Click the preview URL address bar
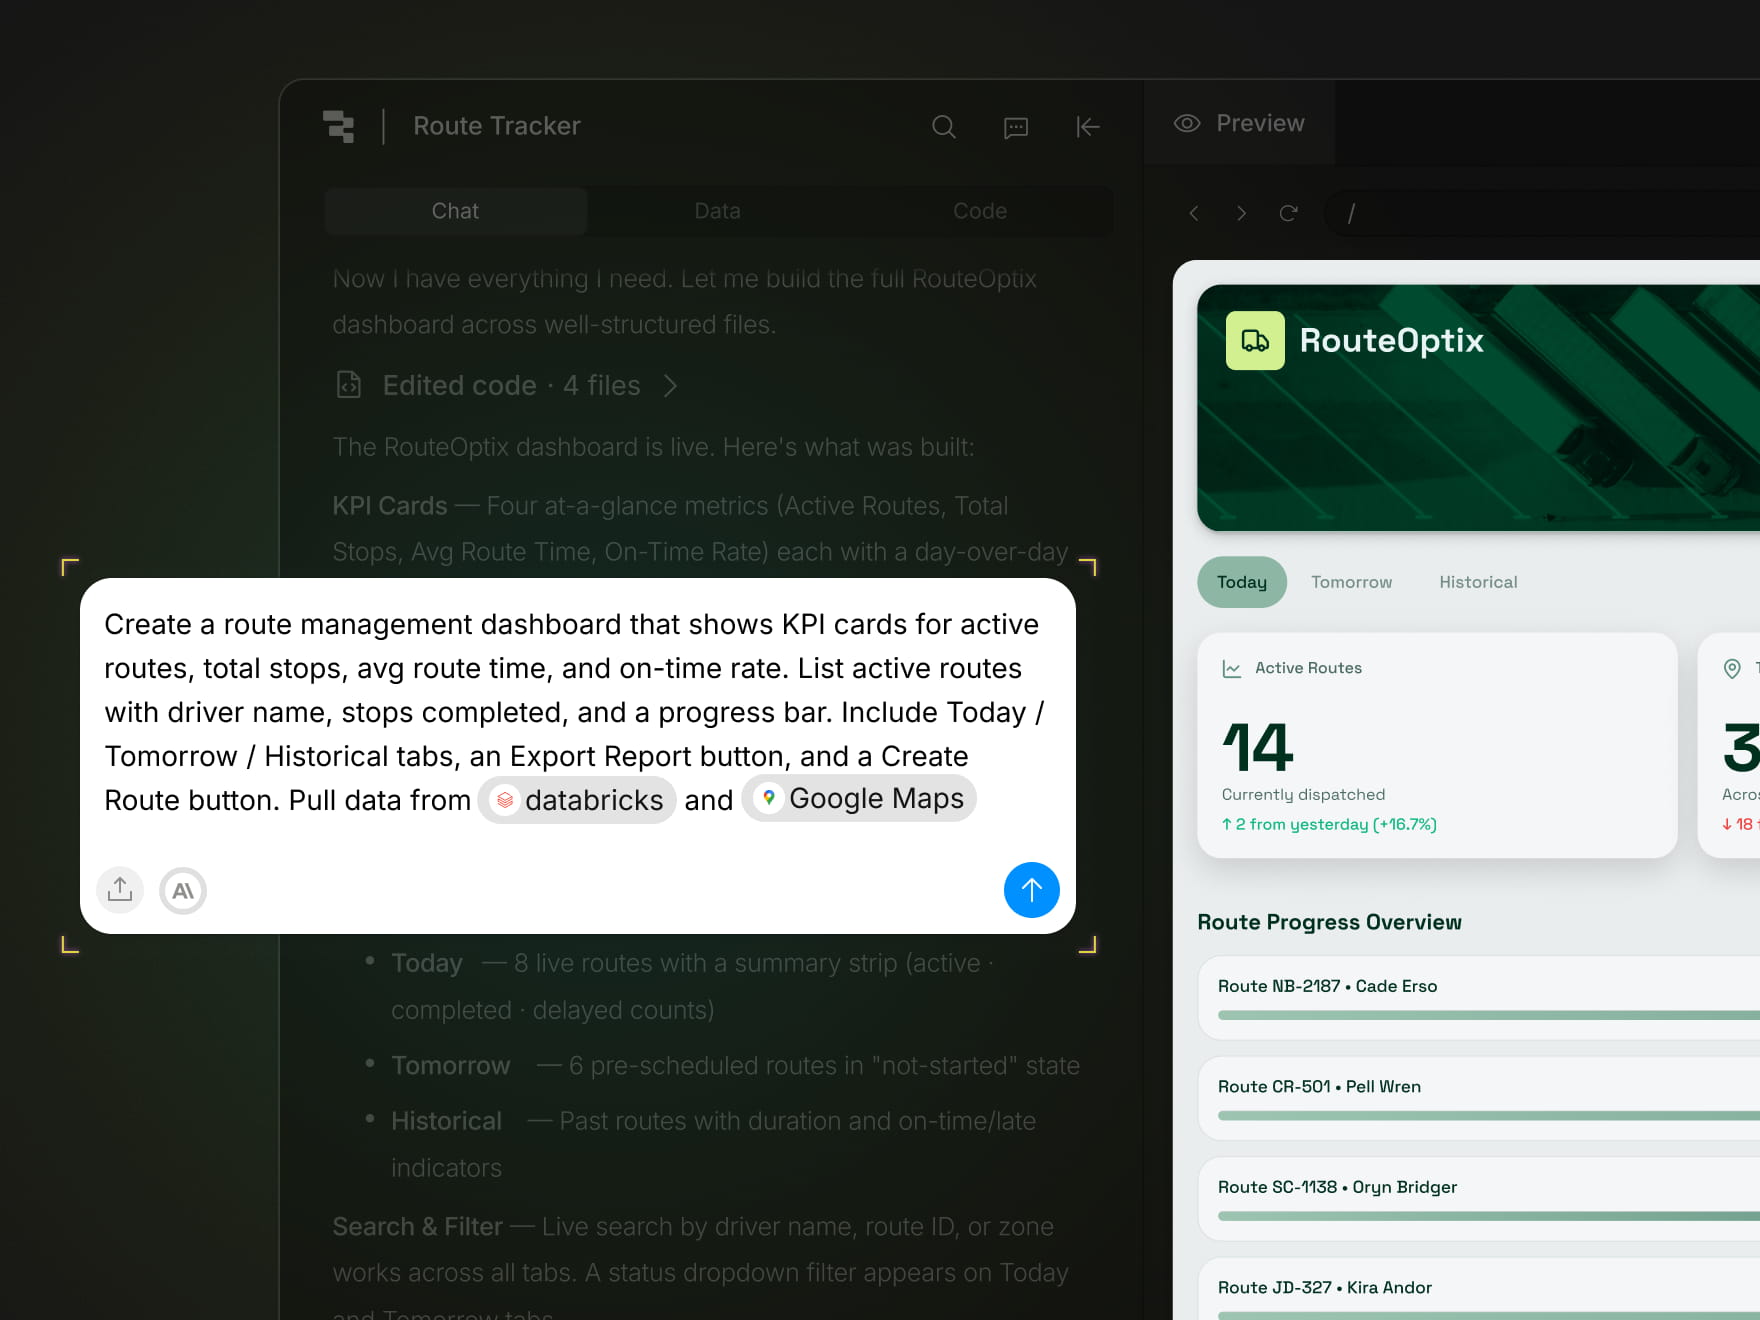Screen dimensions: 1760x1320 [1544, 213]
